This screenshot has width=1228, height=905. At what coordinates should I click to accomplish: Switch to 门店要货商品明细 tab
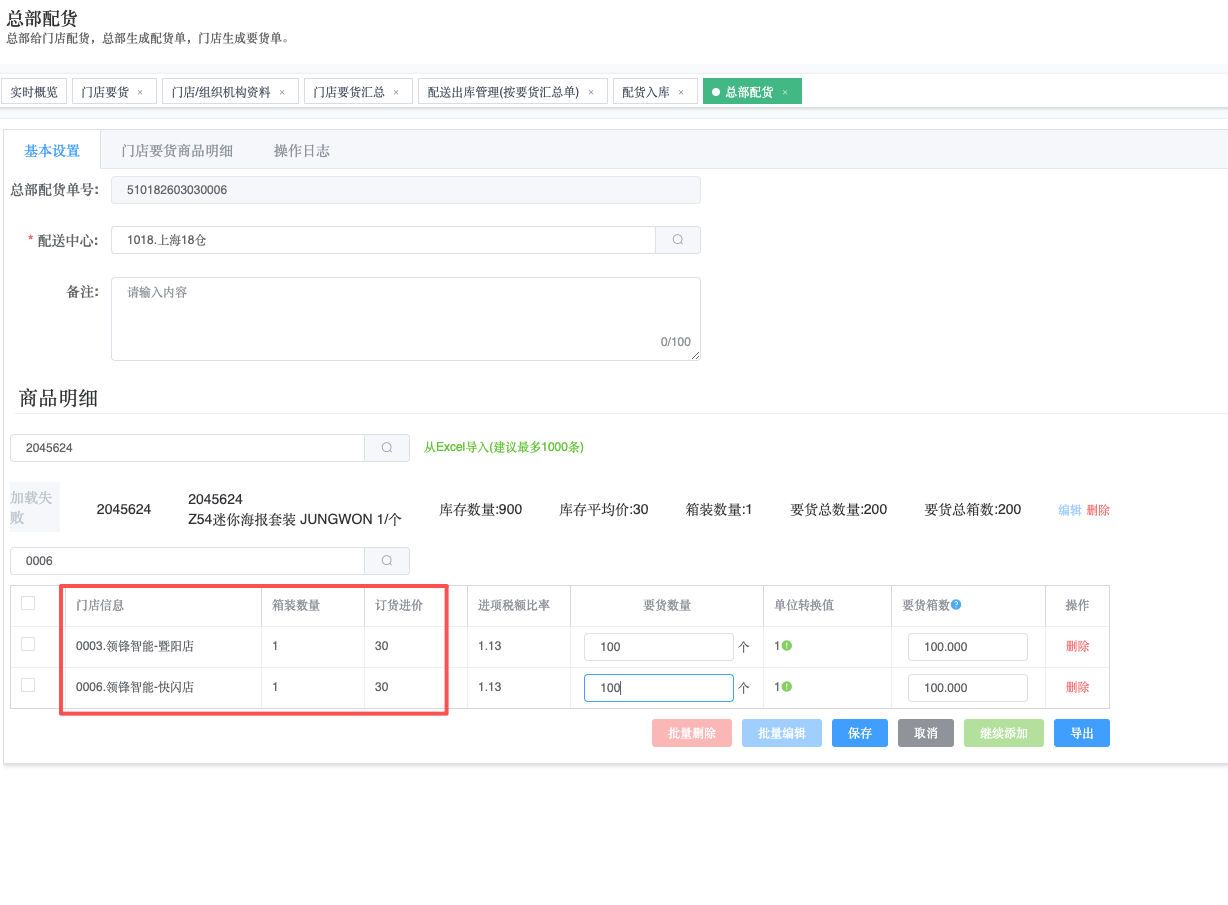[177, 151]
